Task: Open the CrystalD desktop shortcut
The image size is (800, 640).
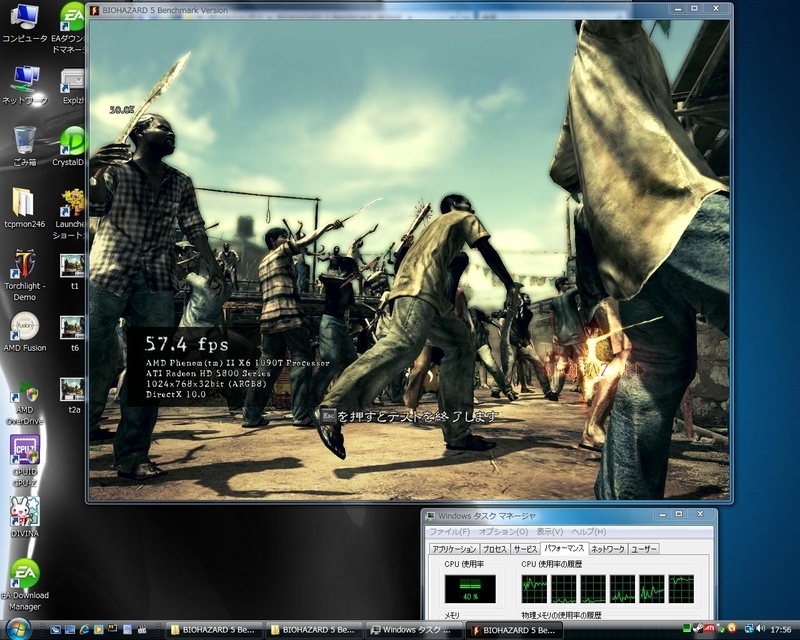Action: click(70, 147)
